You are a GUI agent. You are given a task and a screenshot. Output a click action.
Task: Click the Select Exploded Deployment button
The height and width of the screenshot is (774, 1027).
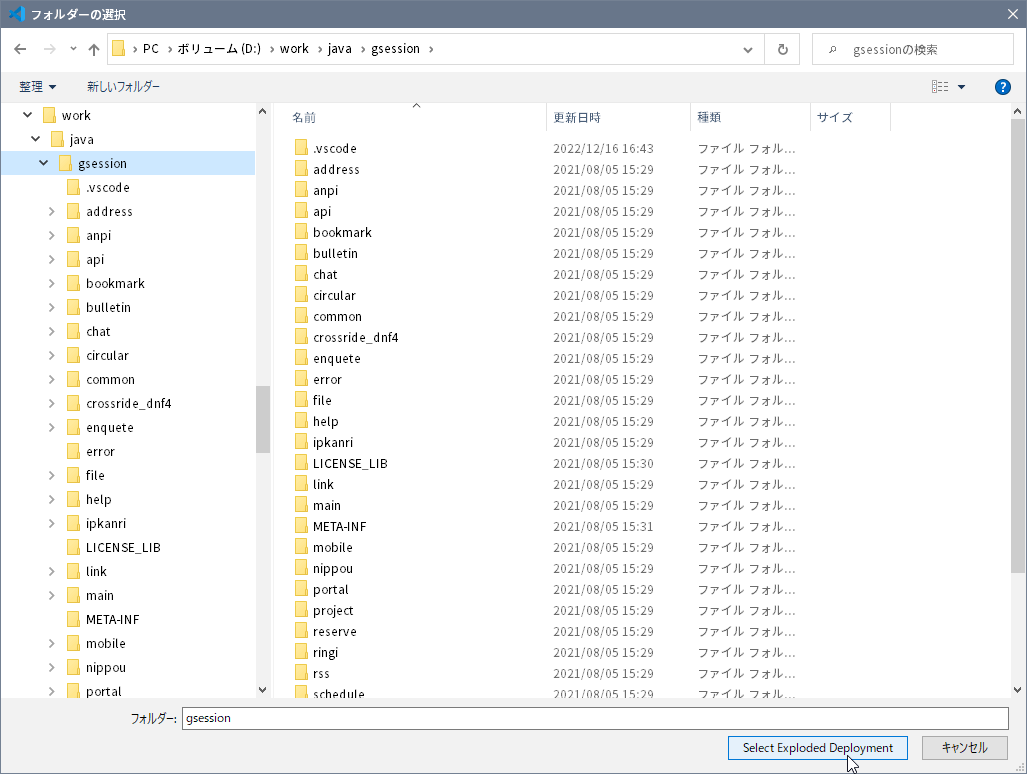pos(817,748)
